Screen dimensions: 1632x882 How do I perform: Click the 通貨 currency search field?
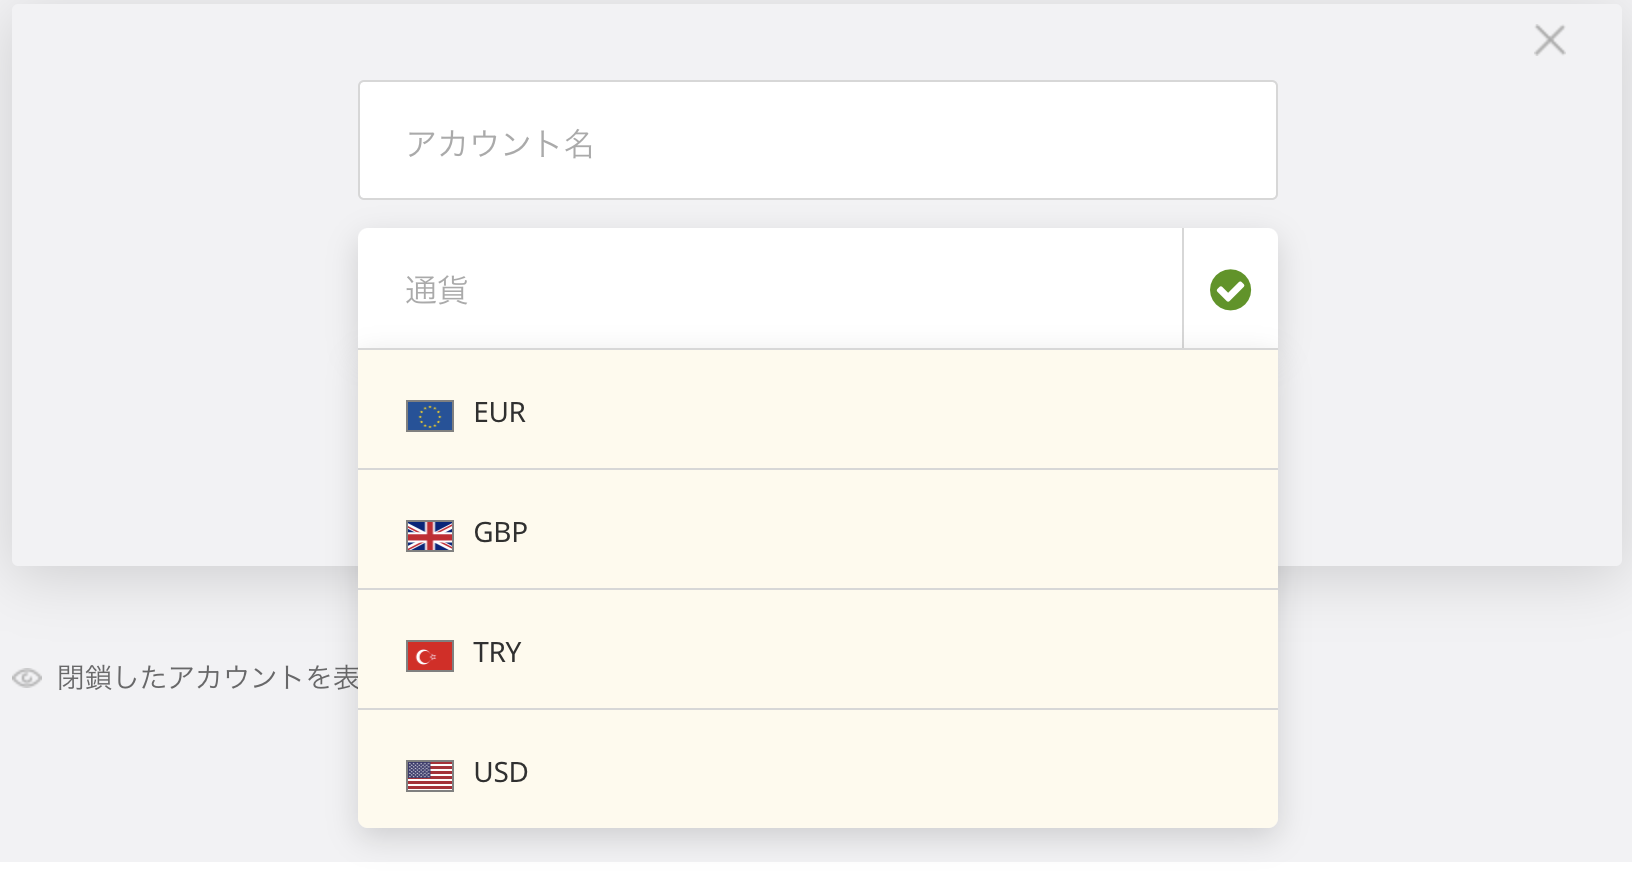pos(770,289)
